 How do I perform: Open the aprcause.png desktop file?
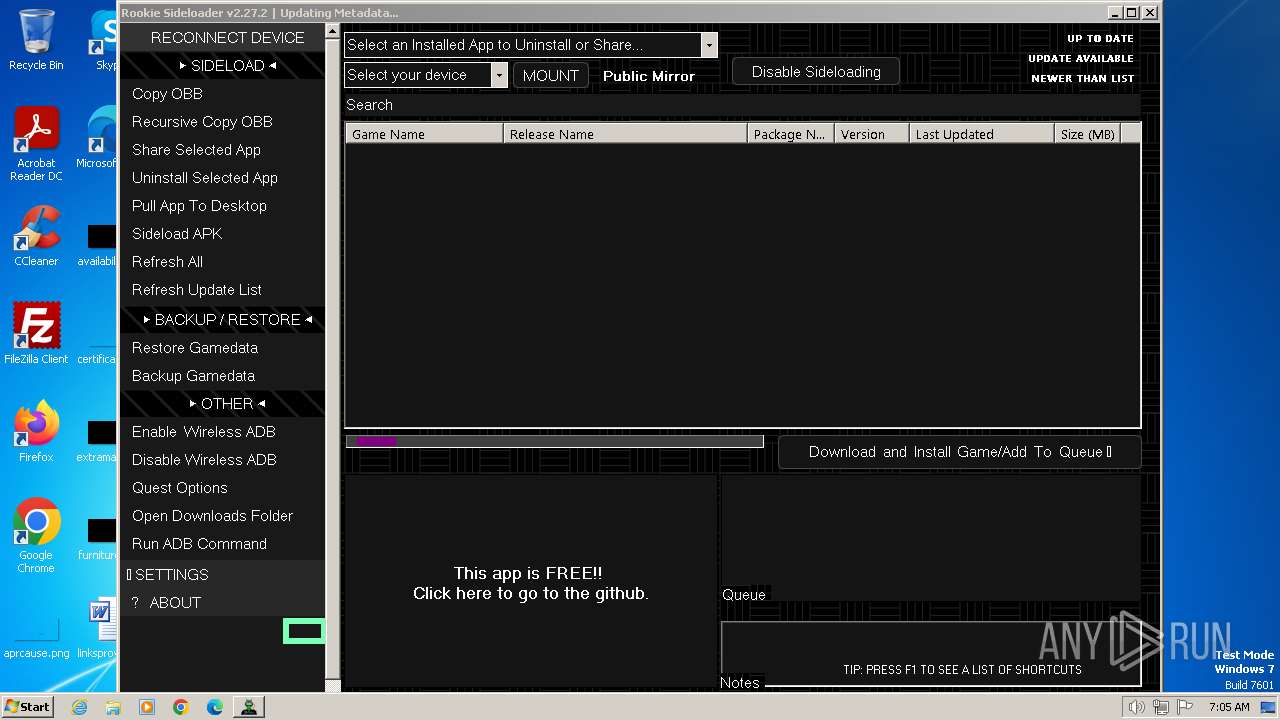36,635
